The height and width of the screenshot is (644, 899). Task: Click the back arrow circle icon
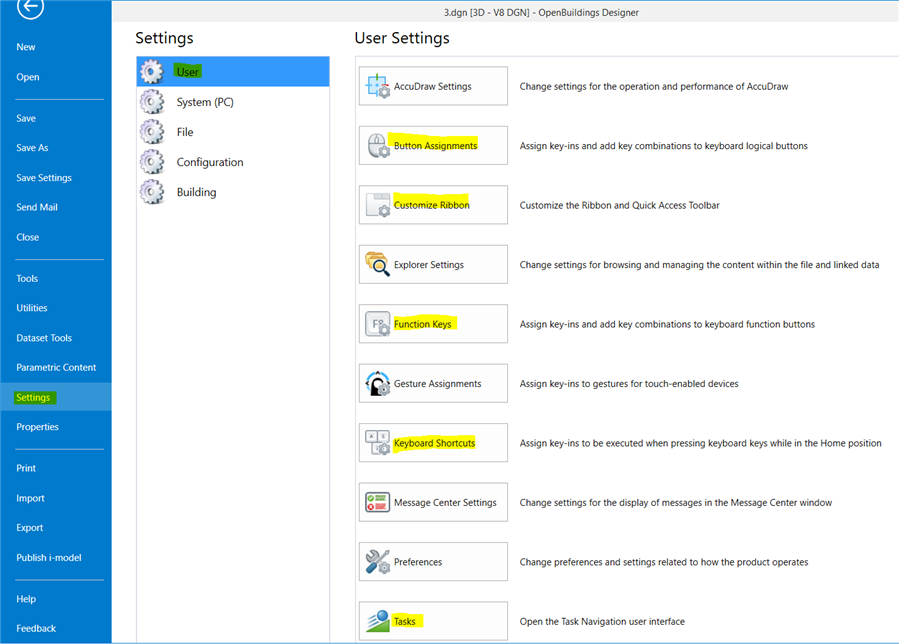30,7
